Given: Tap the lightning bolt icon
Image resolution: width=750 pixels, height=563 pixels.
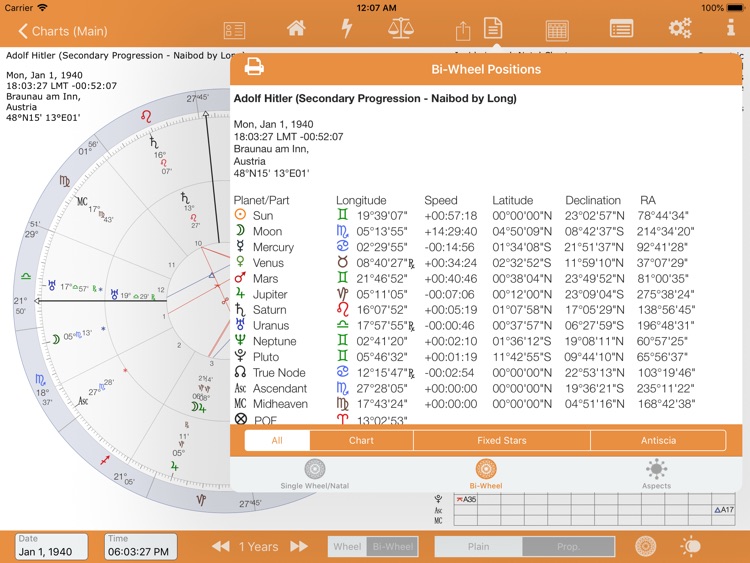Looking at the screenshot, I should (x=347, y=28).
